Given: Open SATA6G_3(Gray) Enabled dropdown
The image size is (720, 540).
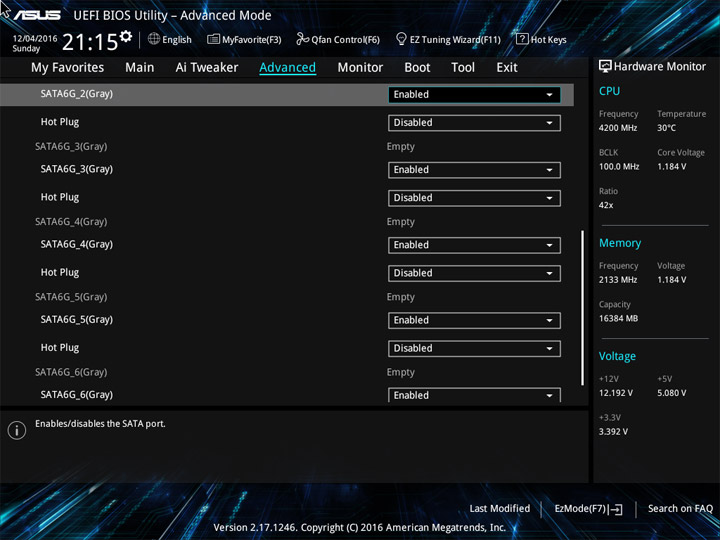Looking at the screenshot, I should (474, 170).
